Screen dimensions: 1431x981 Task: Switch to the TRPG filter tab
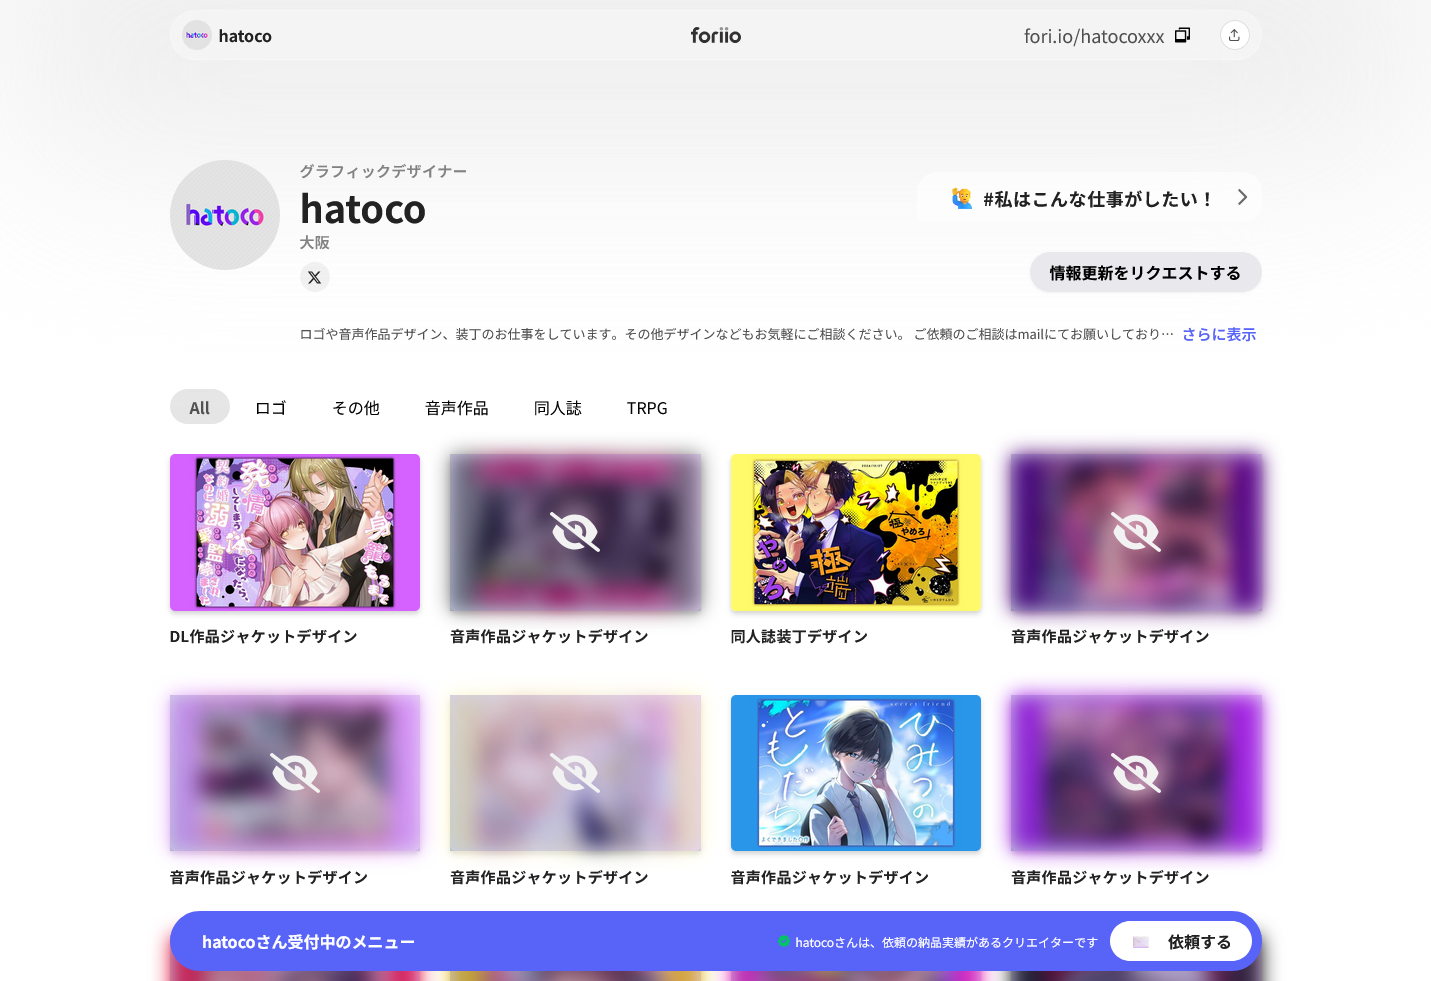click(647, 407)
